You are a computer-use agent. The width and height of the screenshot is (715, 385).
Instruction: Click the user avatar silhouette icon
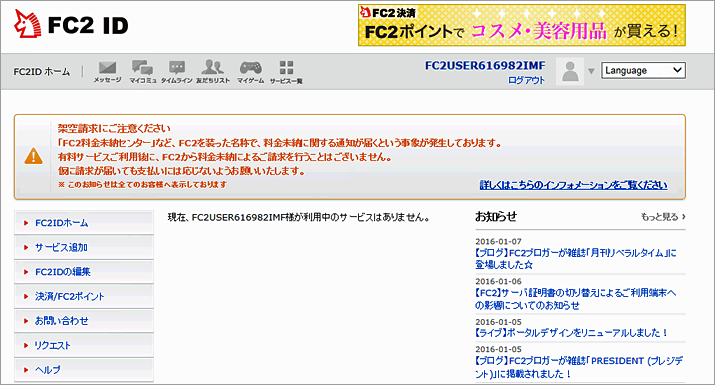(x=570, y=71)
